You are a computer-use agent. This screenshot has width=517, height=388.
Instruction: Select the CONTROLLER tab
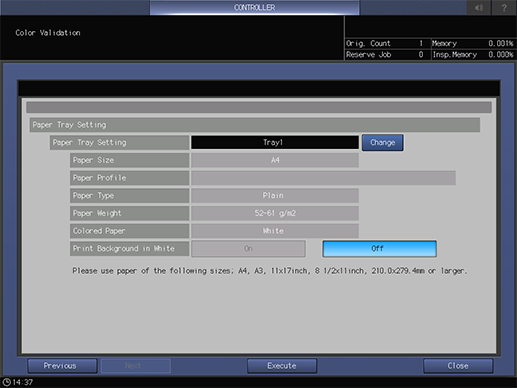pos(254,7)
